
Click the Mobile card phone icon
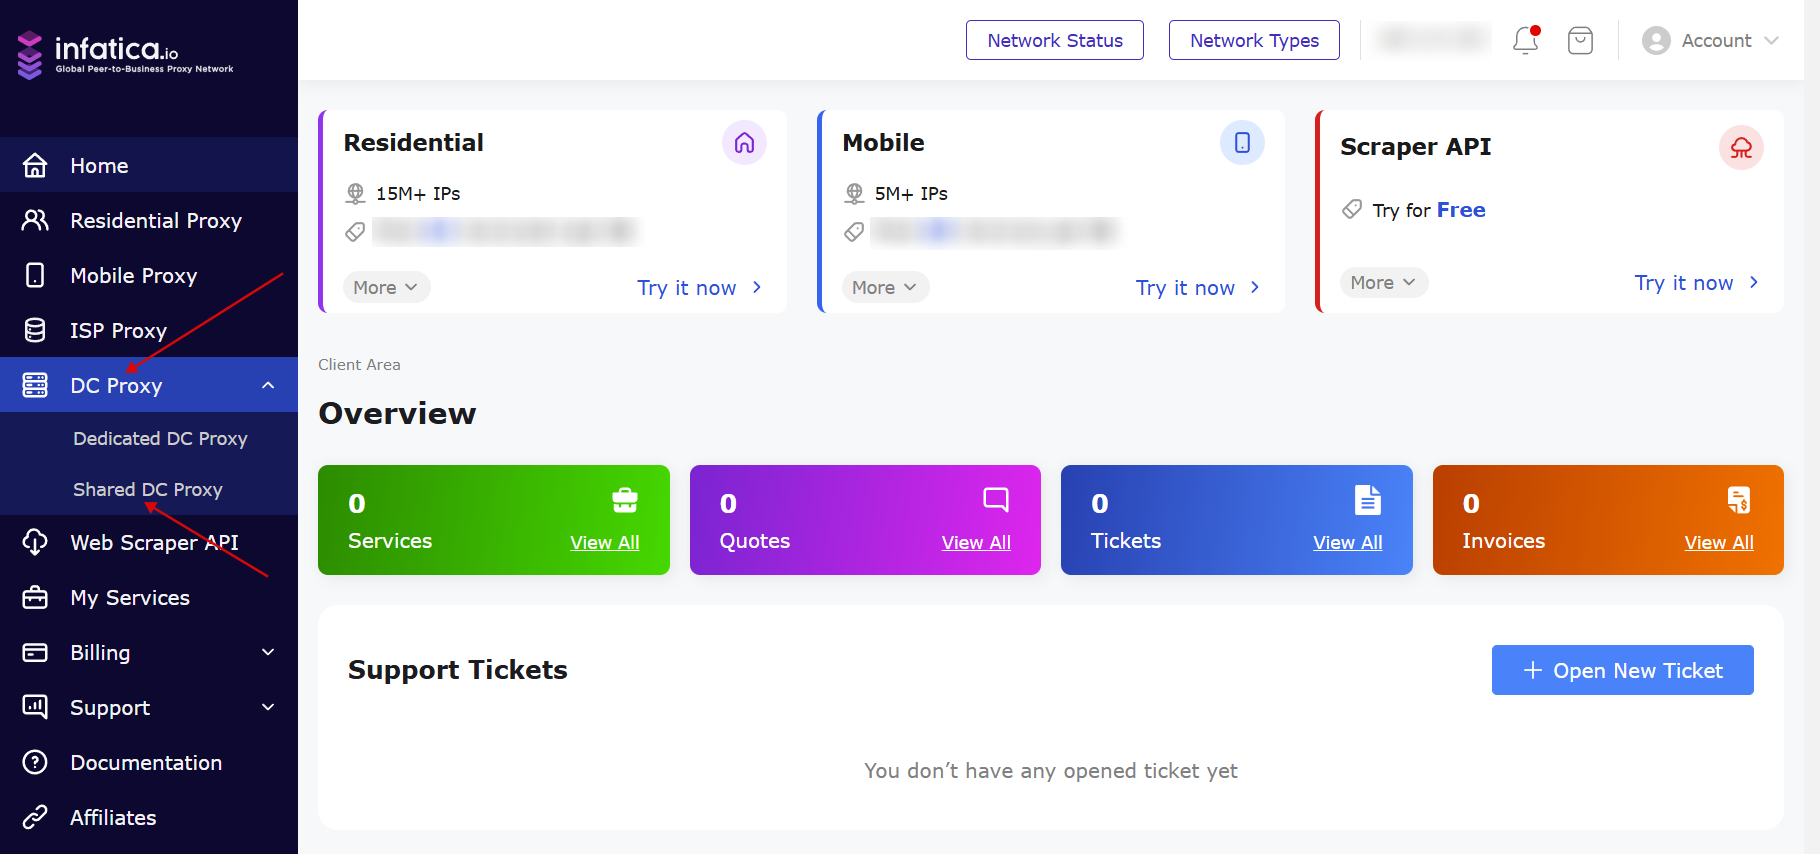coord(1242,143)
